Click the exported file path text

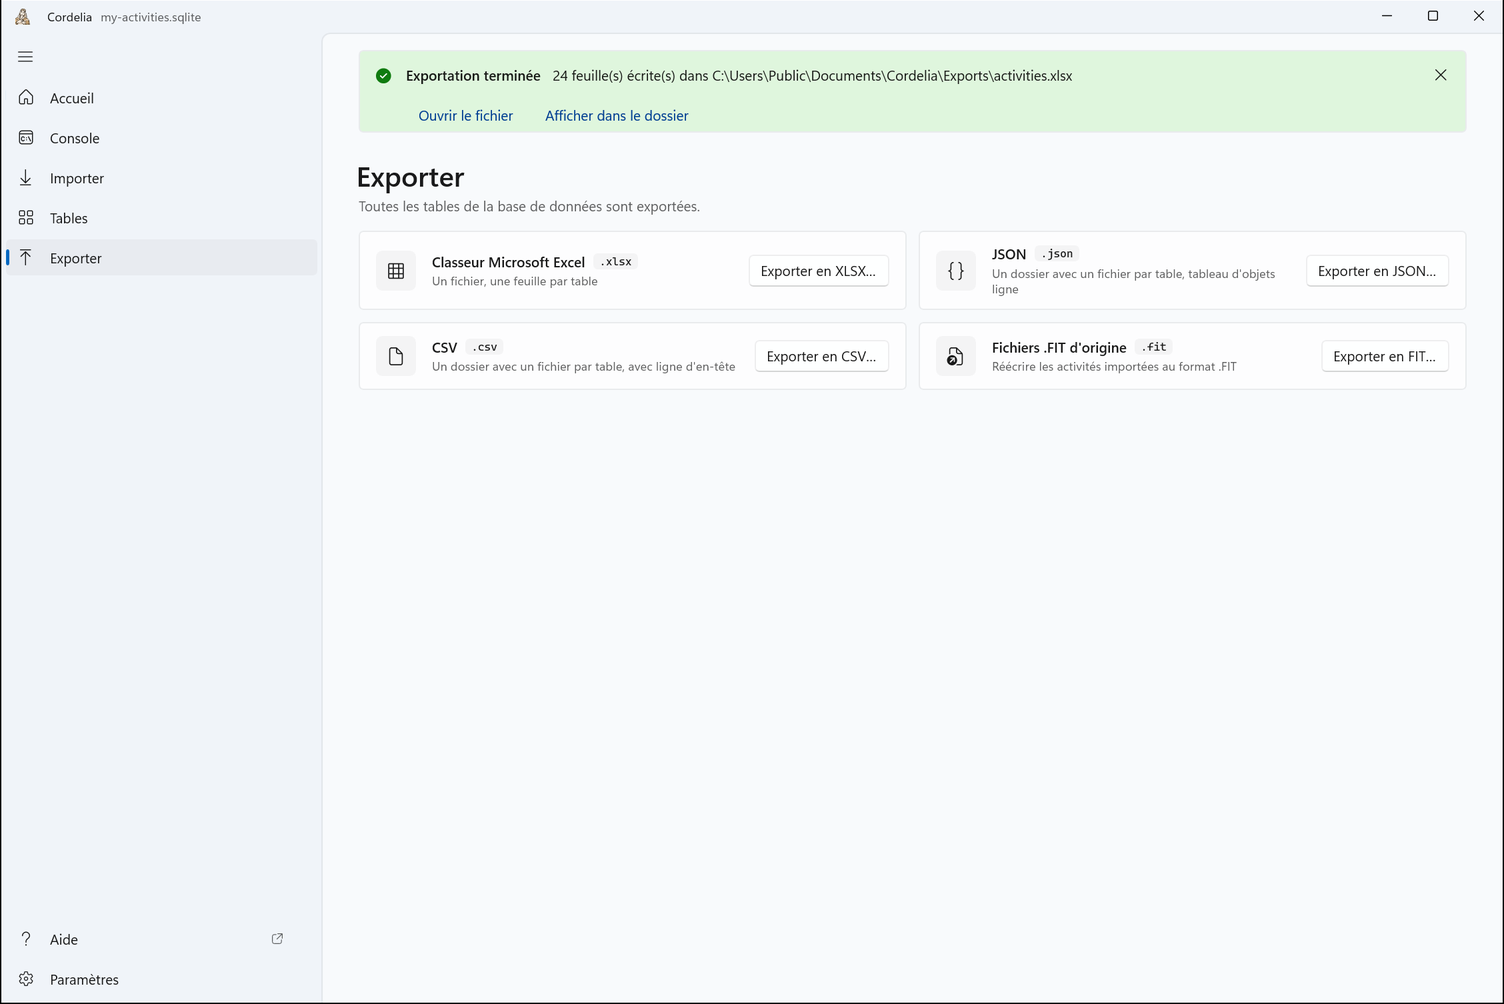pyautogui.click(x=892, y=76)
